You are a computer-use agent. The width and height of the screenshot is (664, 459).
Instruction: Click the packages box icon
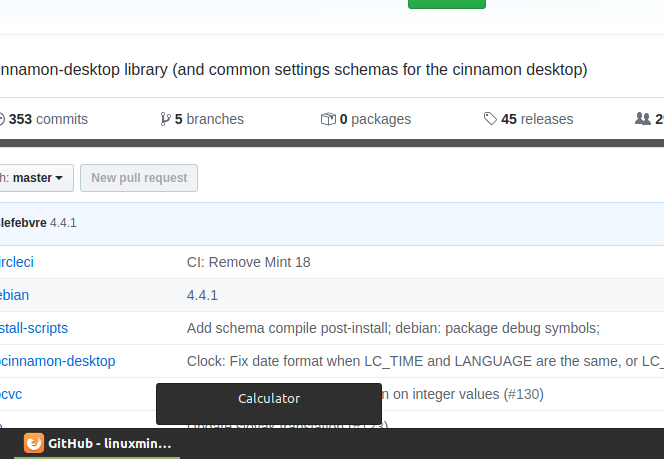coord(328,119)
